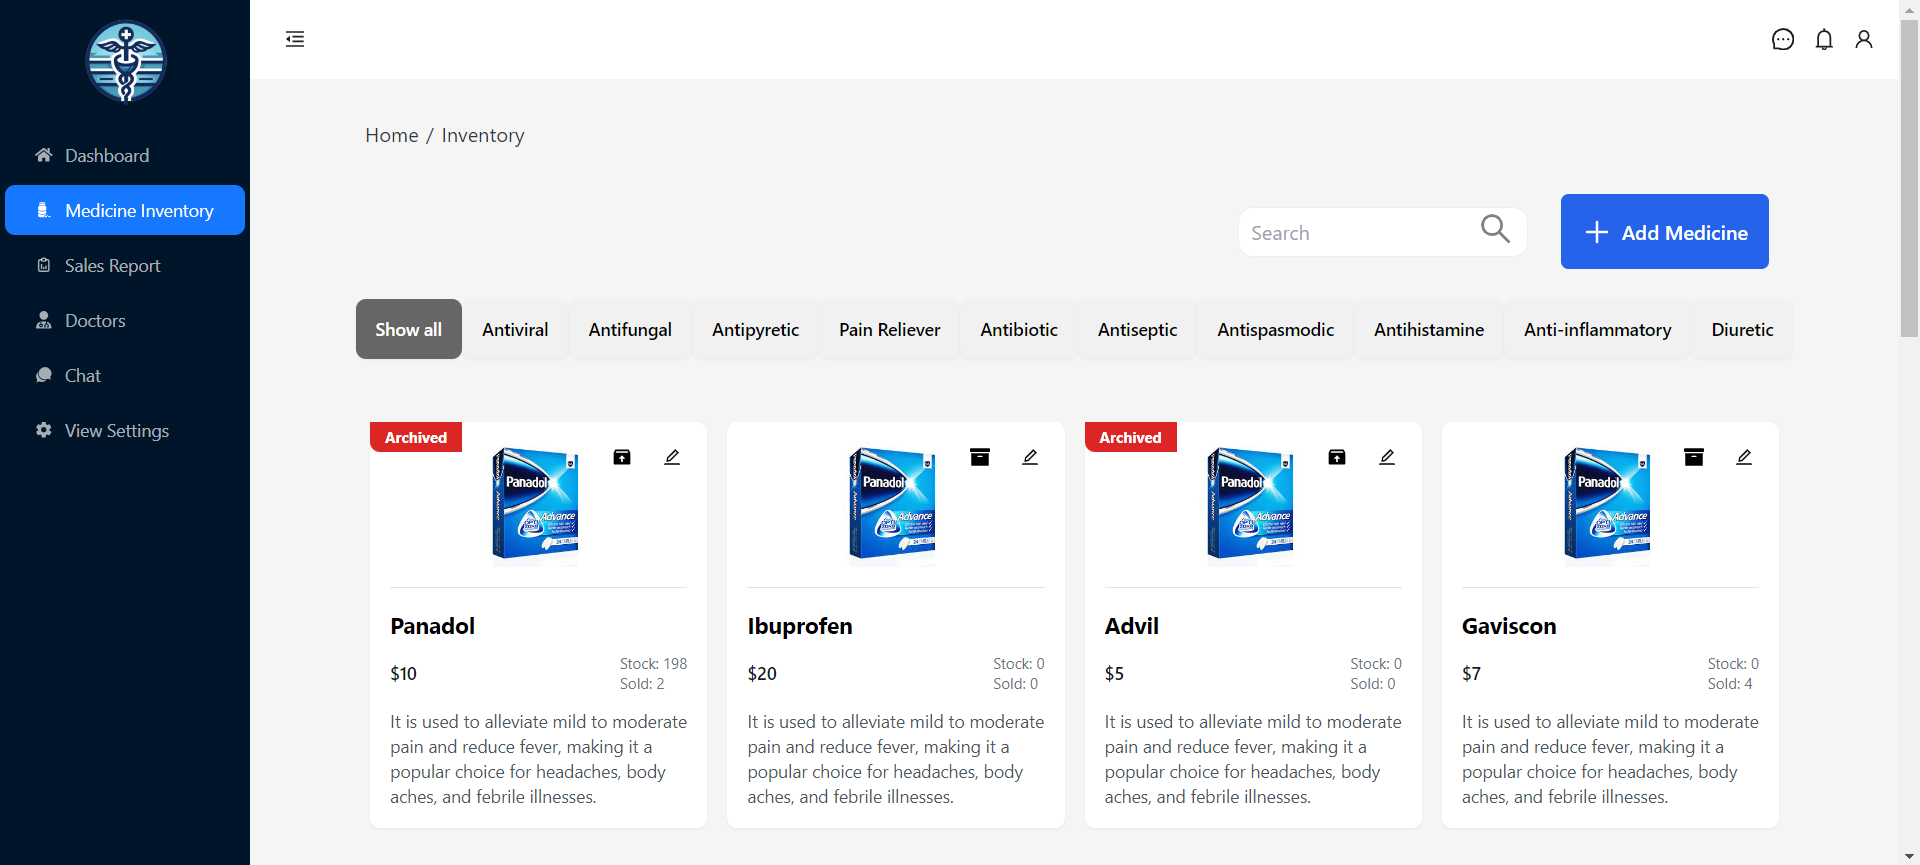The image size is (1920, 865).
Task: Open Chat in sidebar
Action: click(x=125, y=375)
